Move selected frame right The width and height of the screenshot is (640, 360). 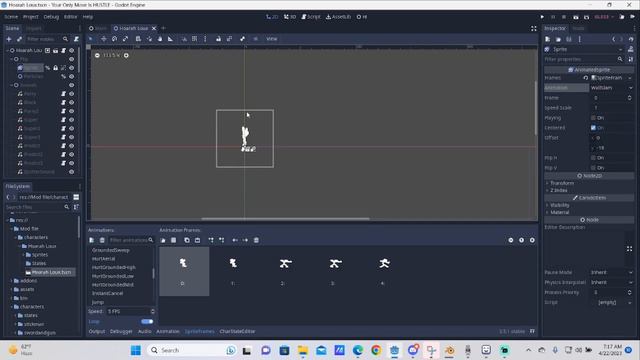pos(245,240)
